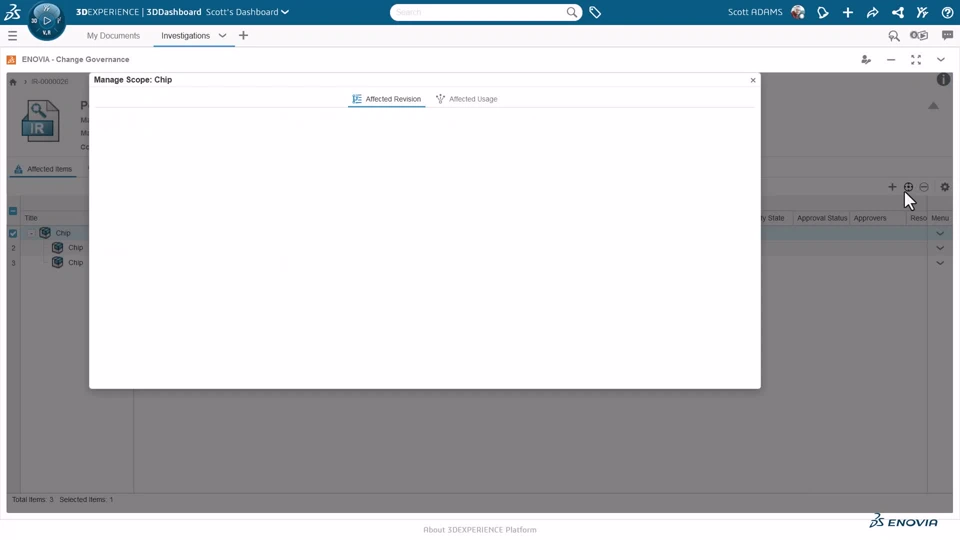Maximize the Change Governance widget

tap(916, 59)
